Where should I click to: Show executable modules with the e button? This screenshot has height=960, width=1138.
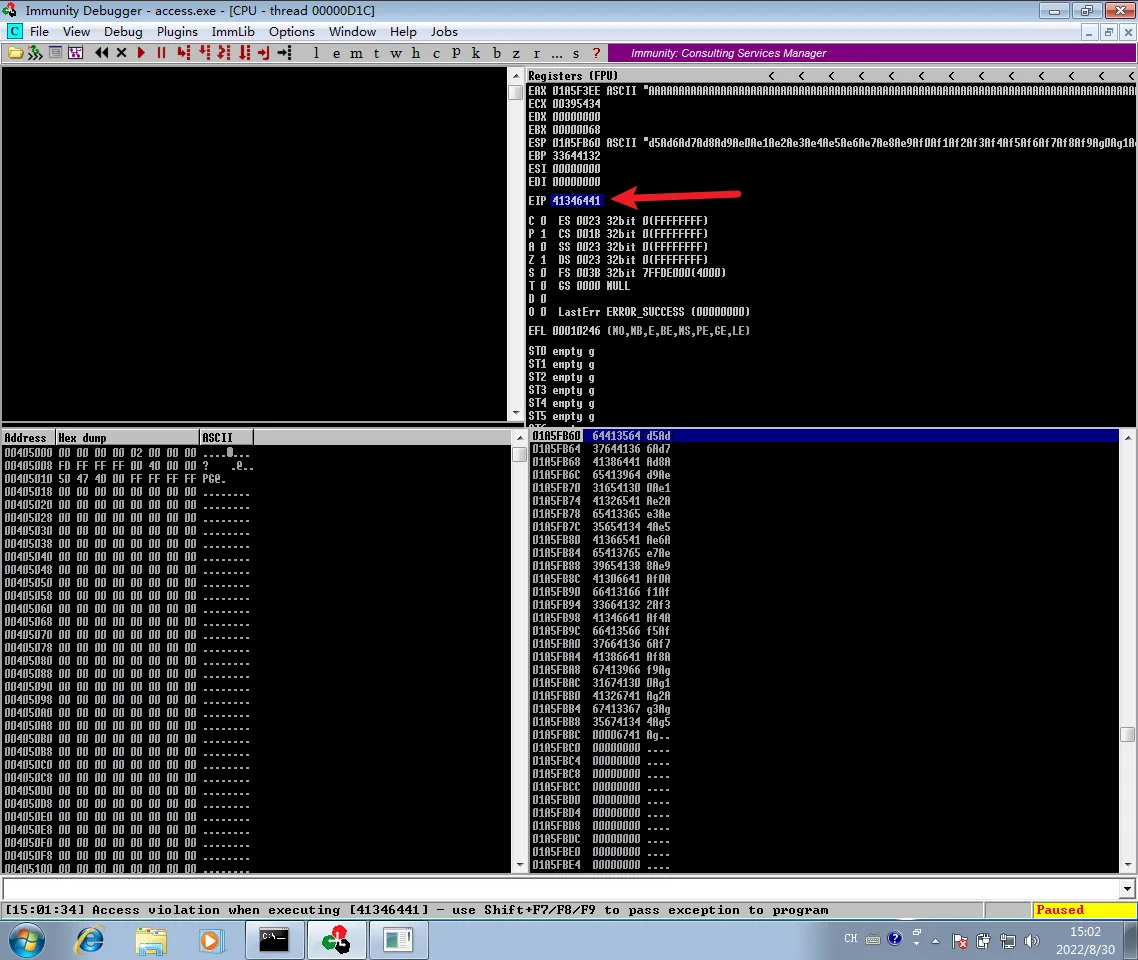tap(336, 53)
